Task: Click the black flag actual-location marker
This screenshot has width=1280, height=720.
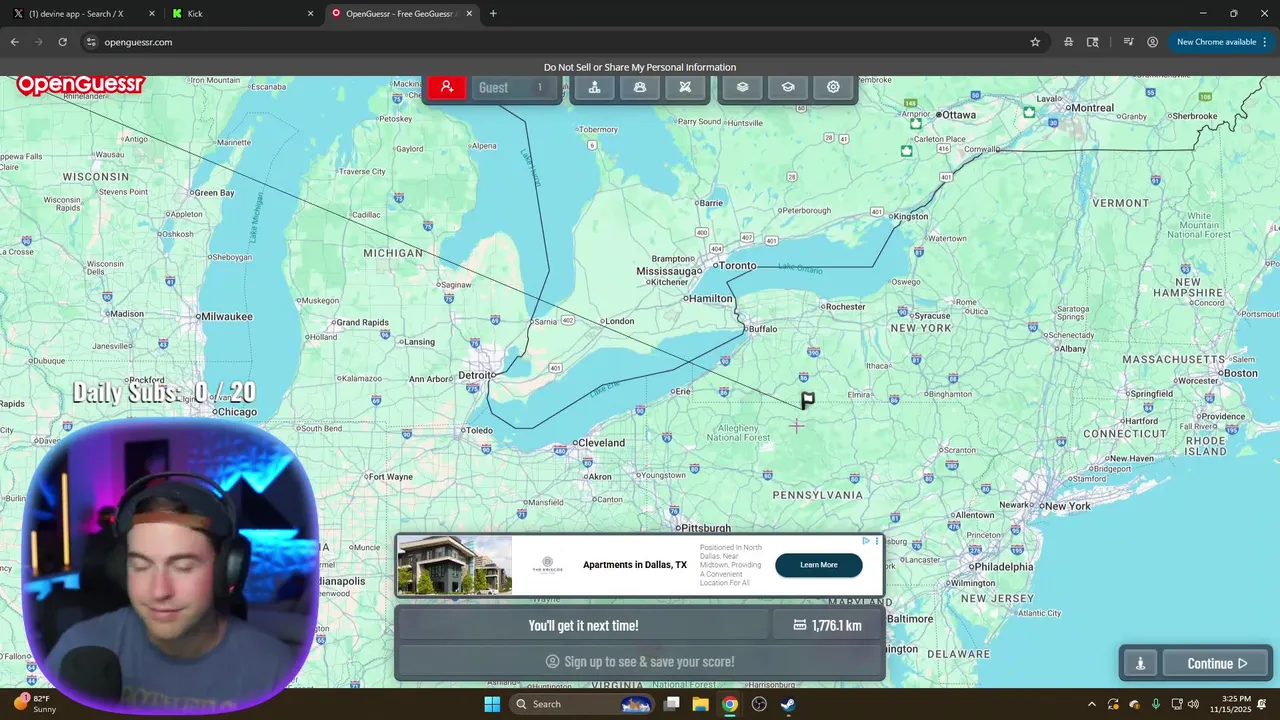Action: click(807, 400)
